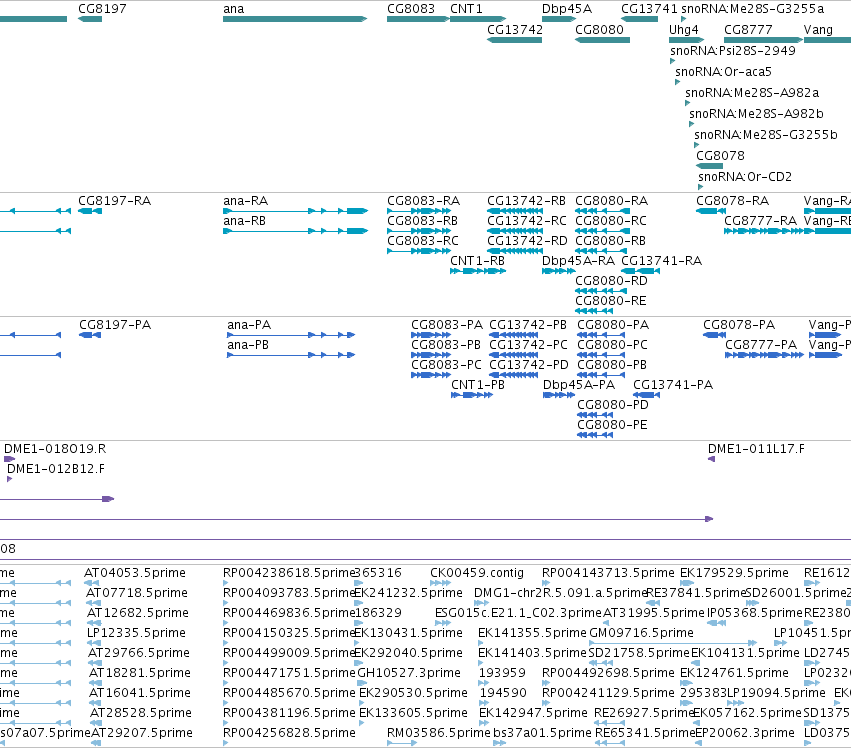Click the ana-PB protein glyph line
The image size is (851, 748).
(291, 355)
